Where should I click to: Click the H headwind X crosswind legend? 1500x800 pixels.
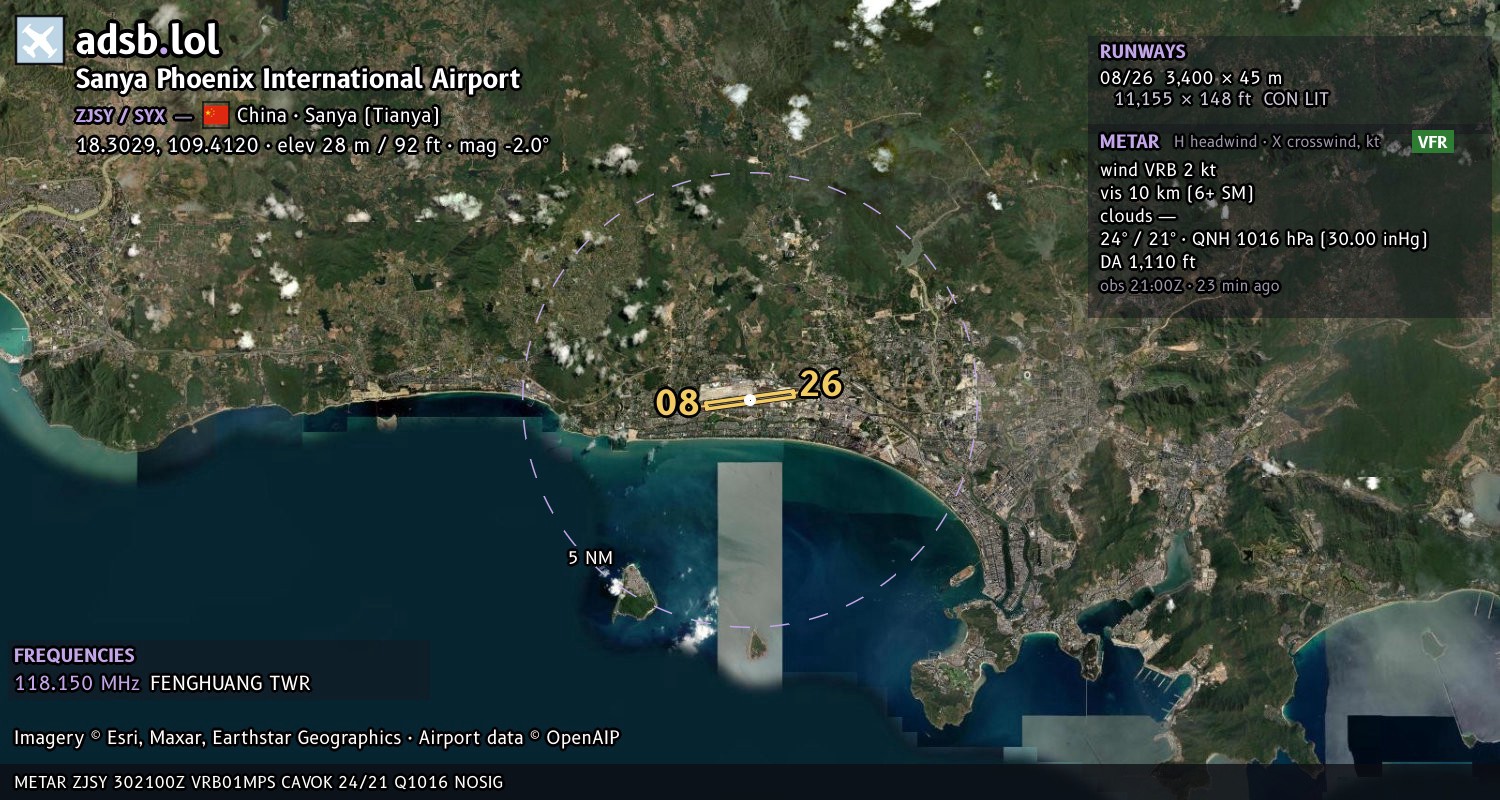coord(1277,142)
